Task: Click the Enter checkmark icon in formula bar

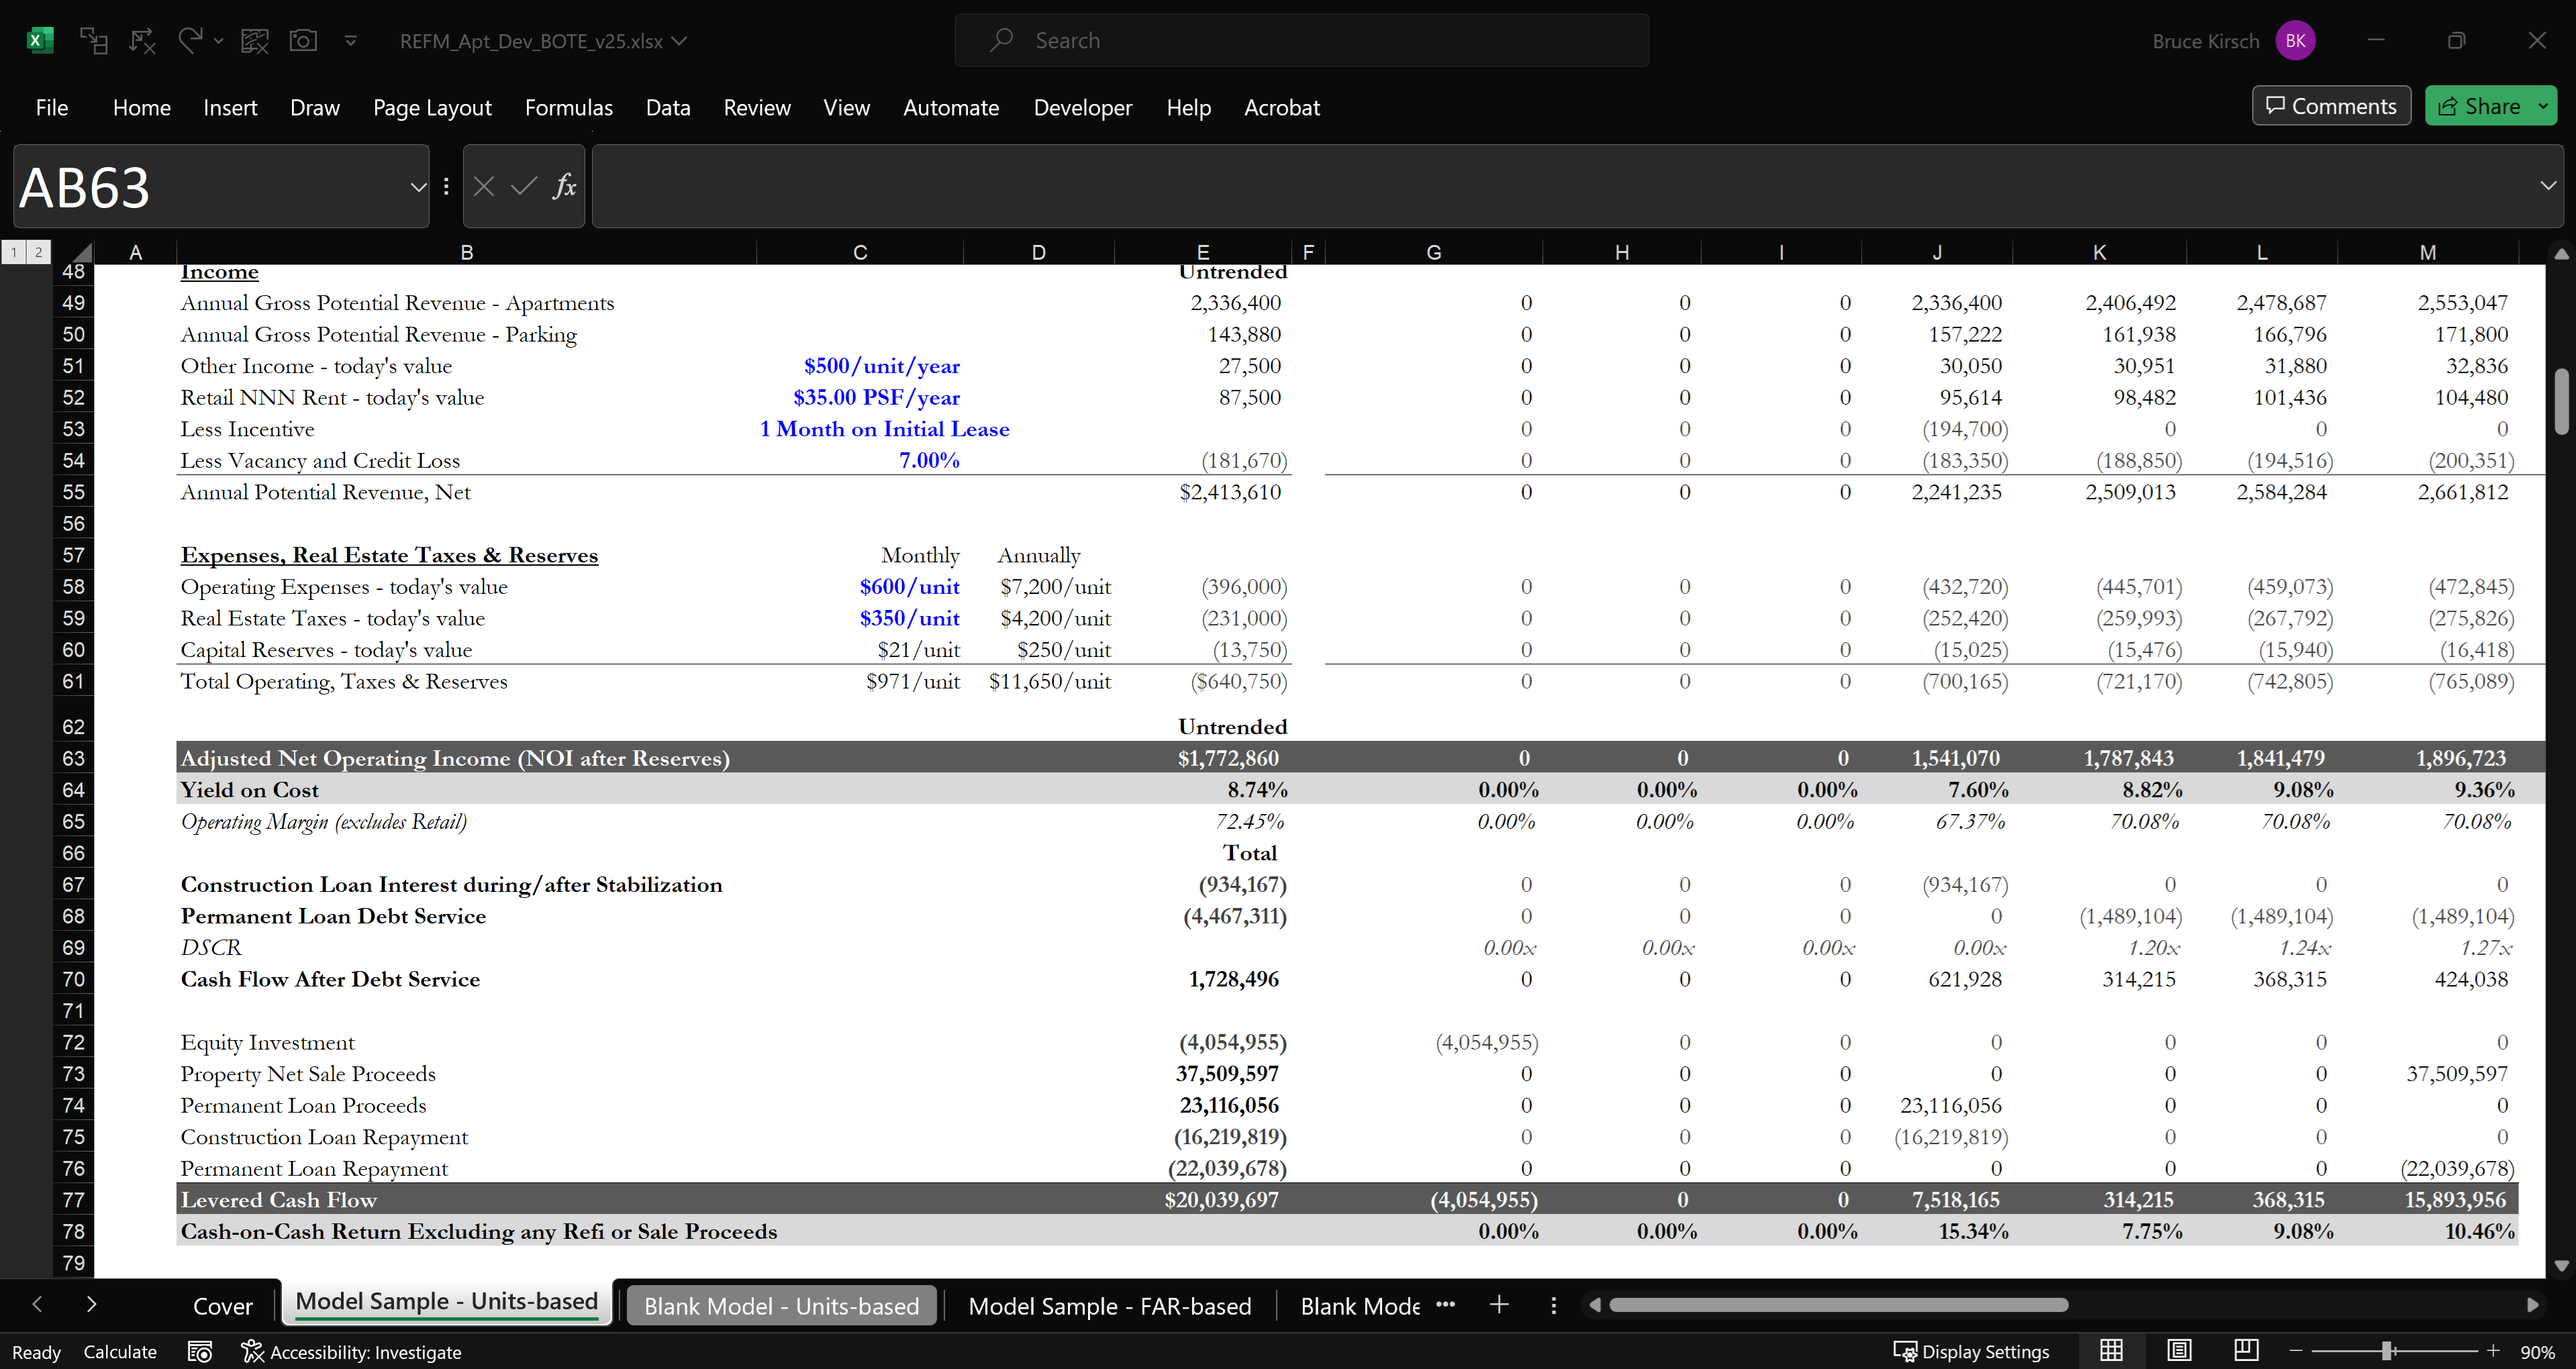Action: pyautogui.click(x=524, y=186)
